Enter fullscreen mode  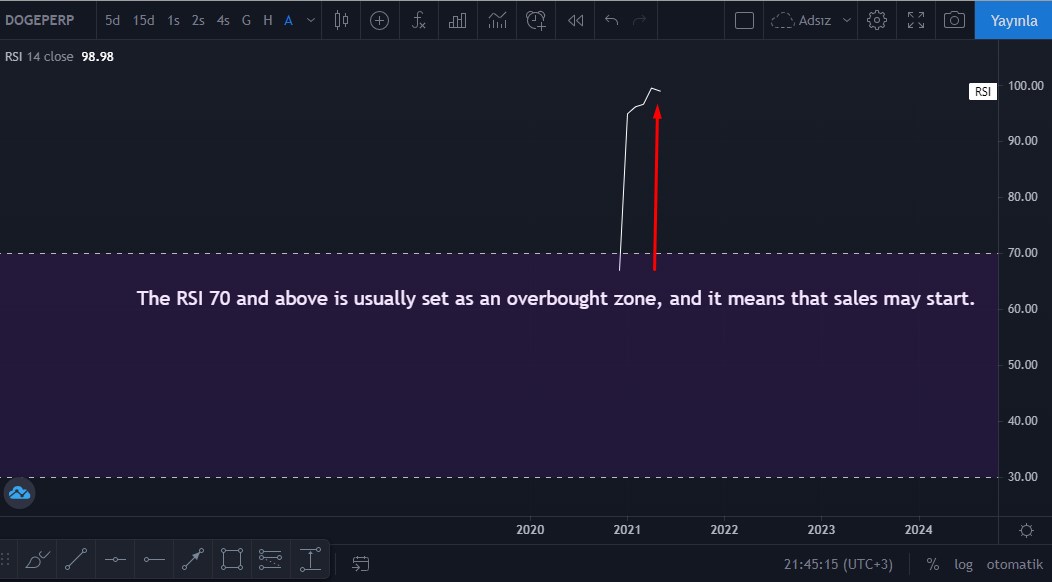(916, 20)
